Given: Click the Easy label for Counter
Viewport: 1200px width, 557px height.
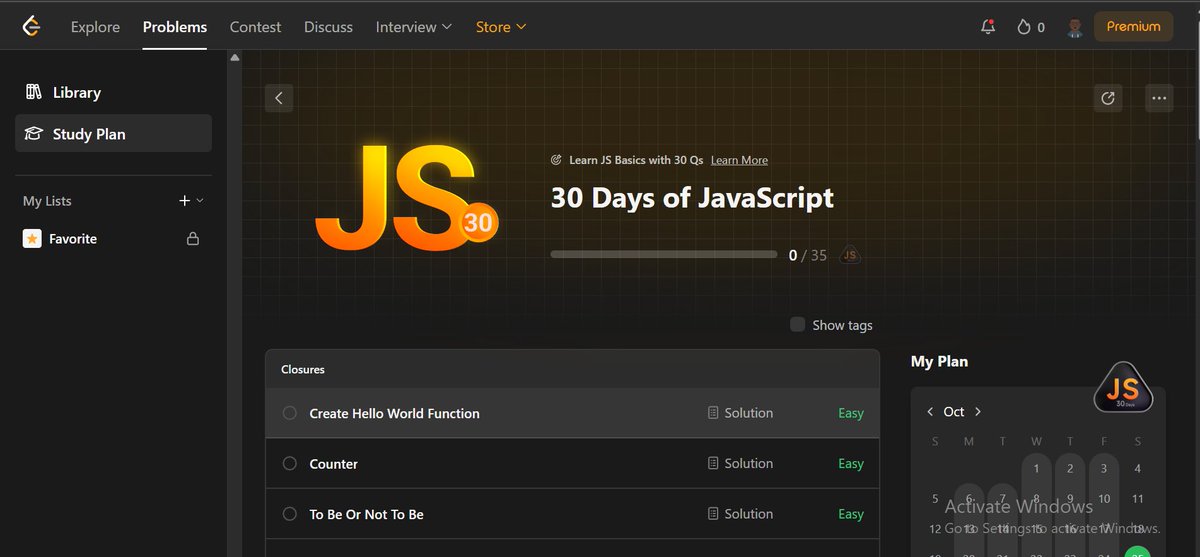Looking at the screenshot, I should (x=851, y=464).
